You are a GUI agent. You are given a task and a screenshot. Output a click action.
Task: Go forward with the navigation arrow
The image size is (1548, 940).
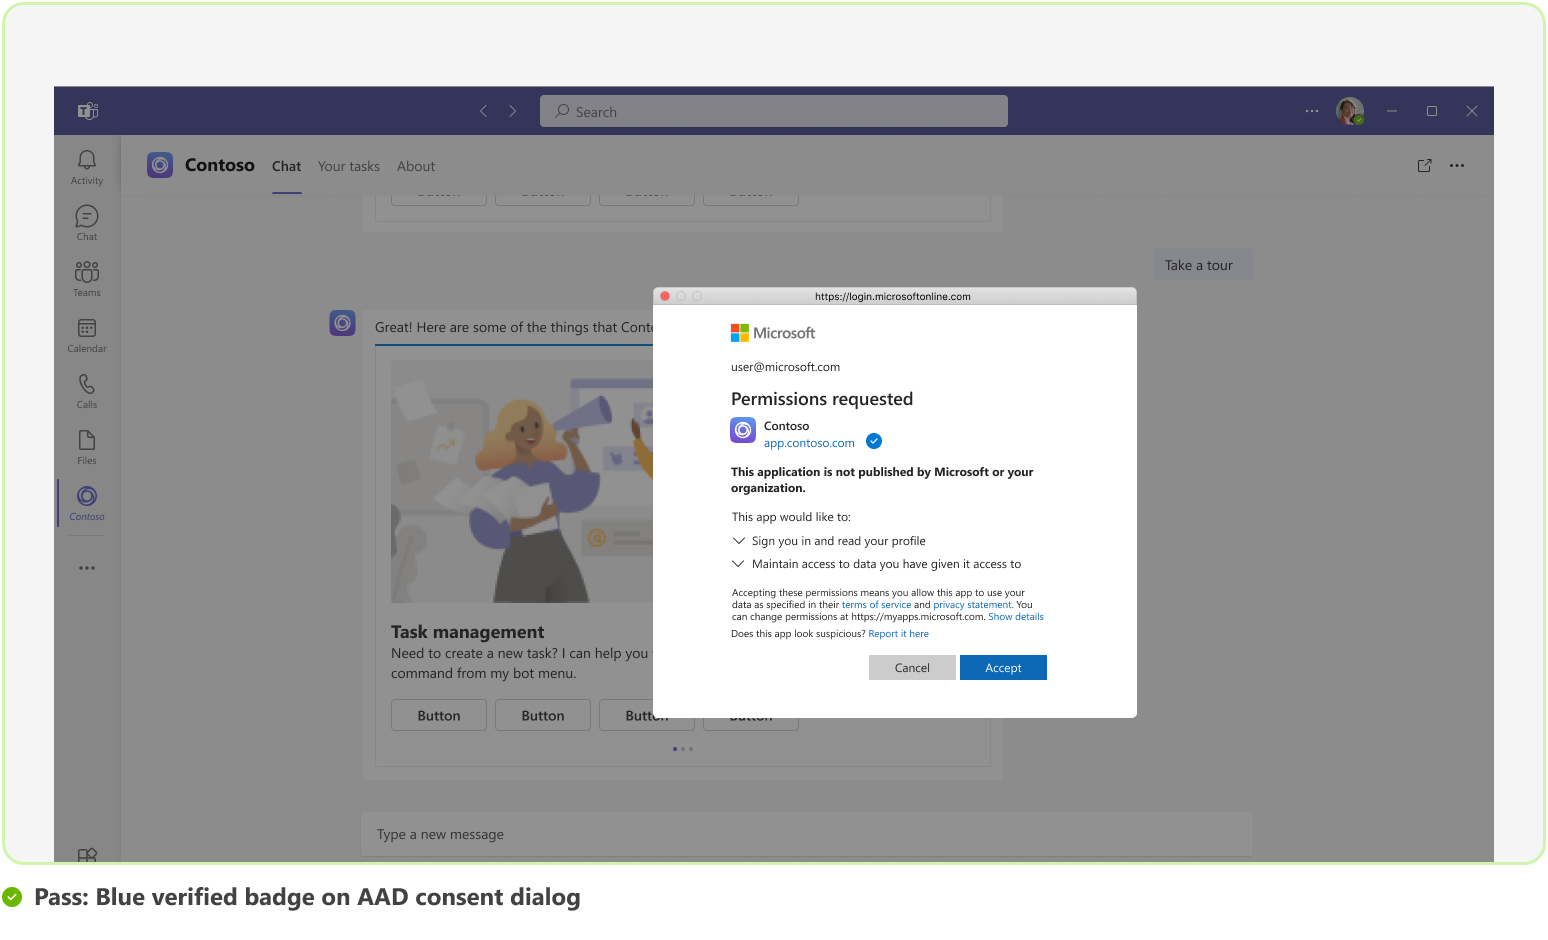[513, 111]
